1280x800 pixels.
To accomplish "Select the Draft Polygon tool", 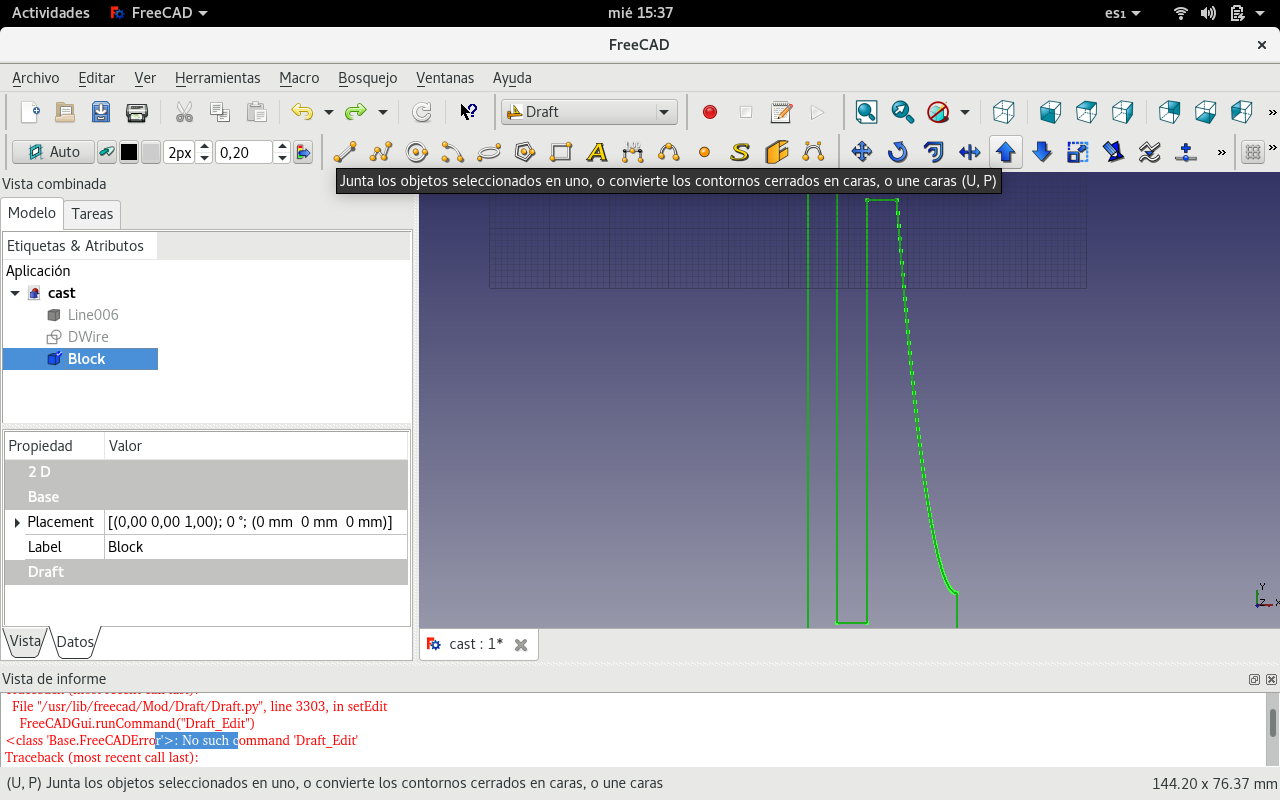I will point(525,152).
